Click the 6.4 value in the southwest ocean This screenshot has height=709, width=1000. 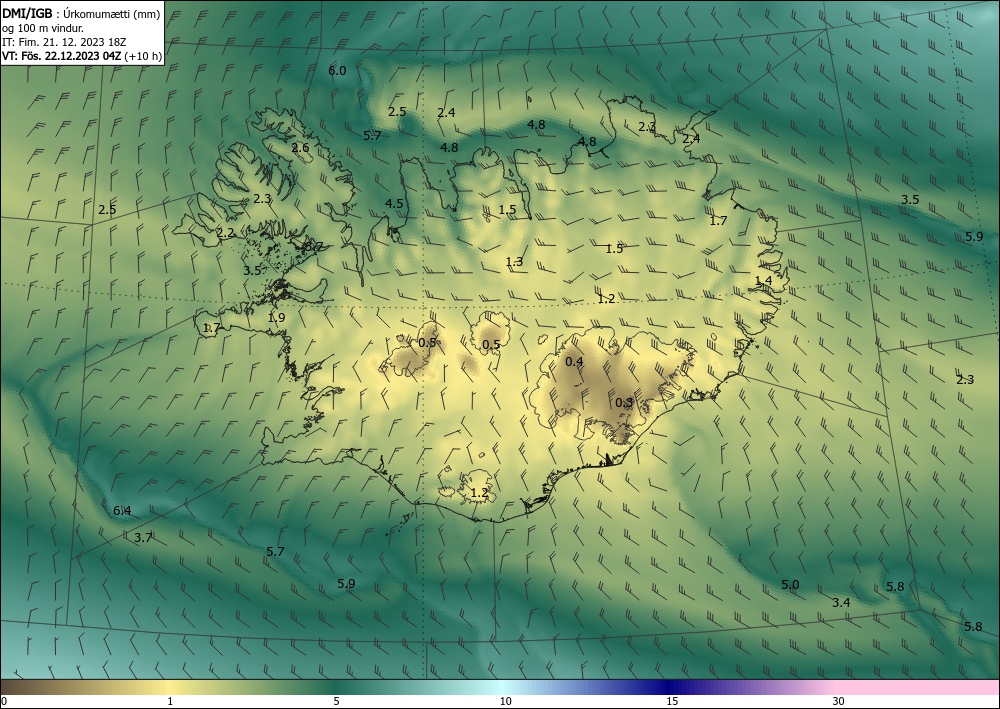click(122, 511)
